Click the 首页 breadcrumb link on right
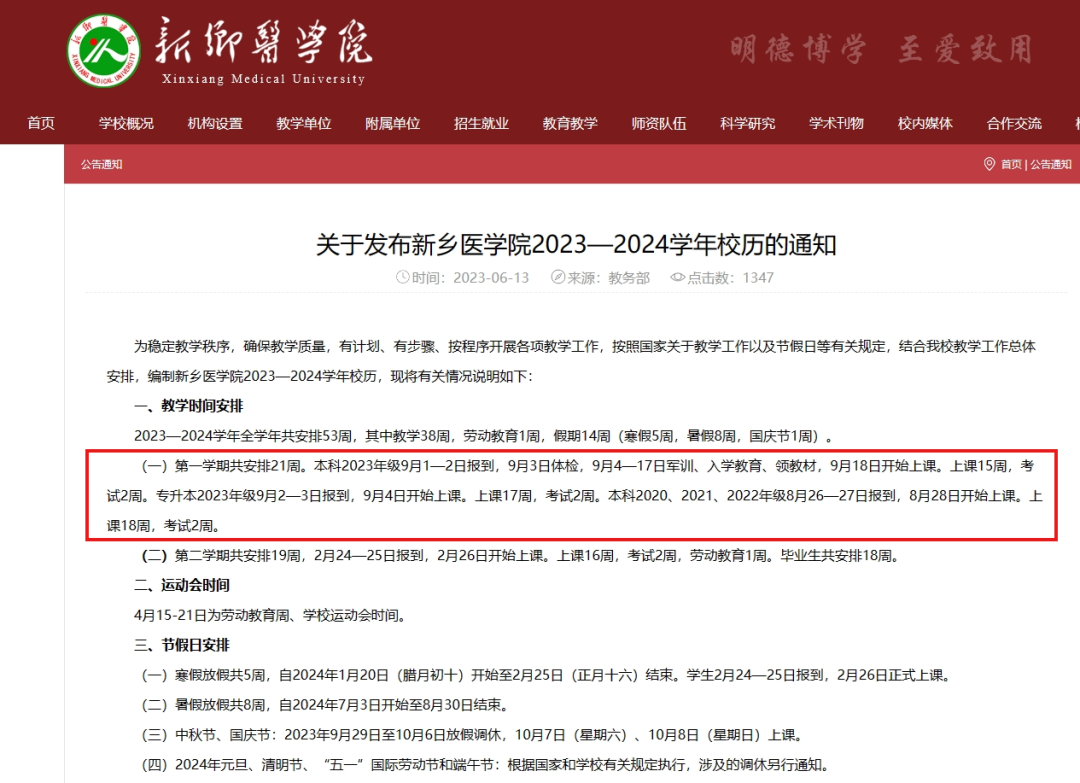Image resolution: width=1080 pixels, height=783 pixels. (x=1011, y=164)
